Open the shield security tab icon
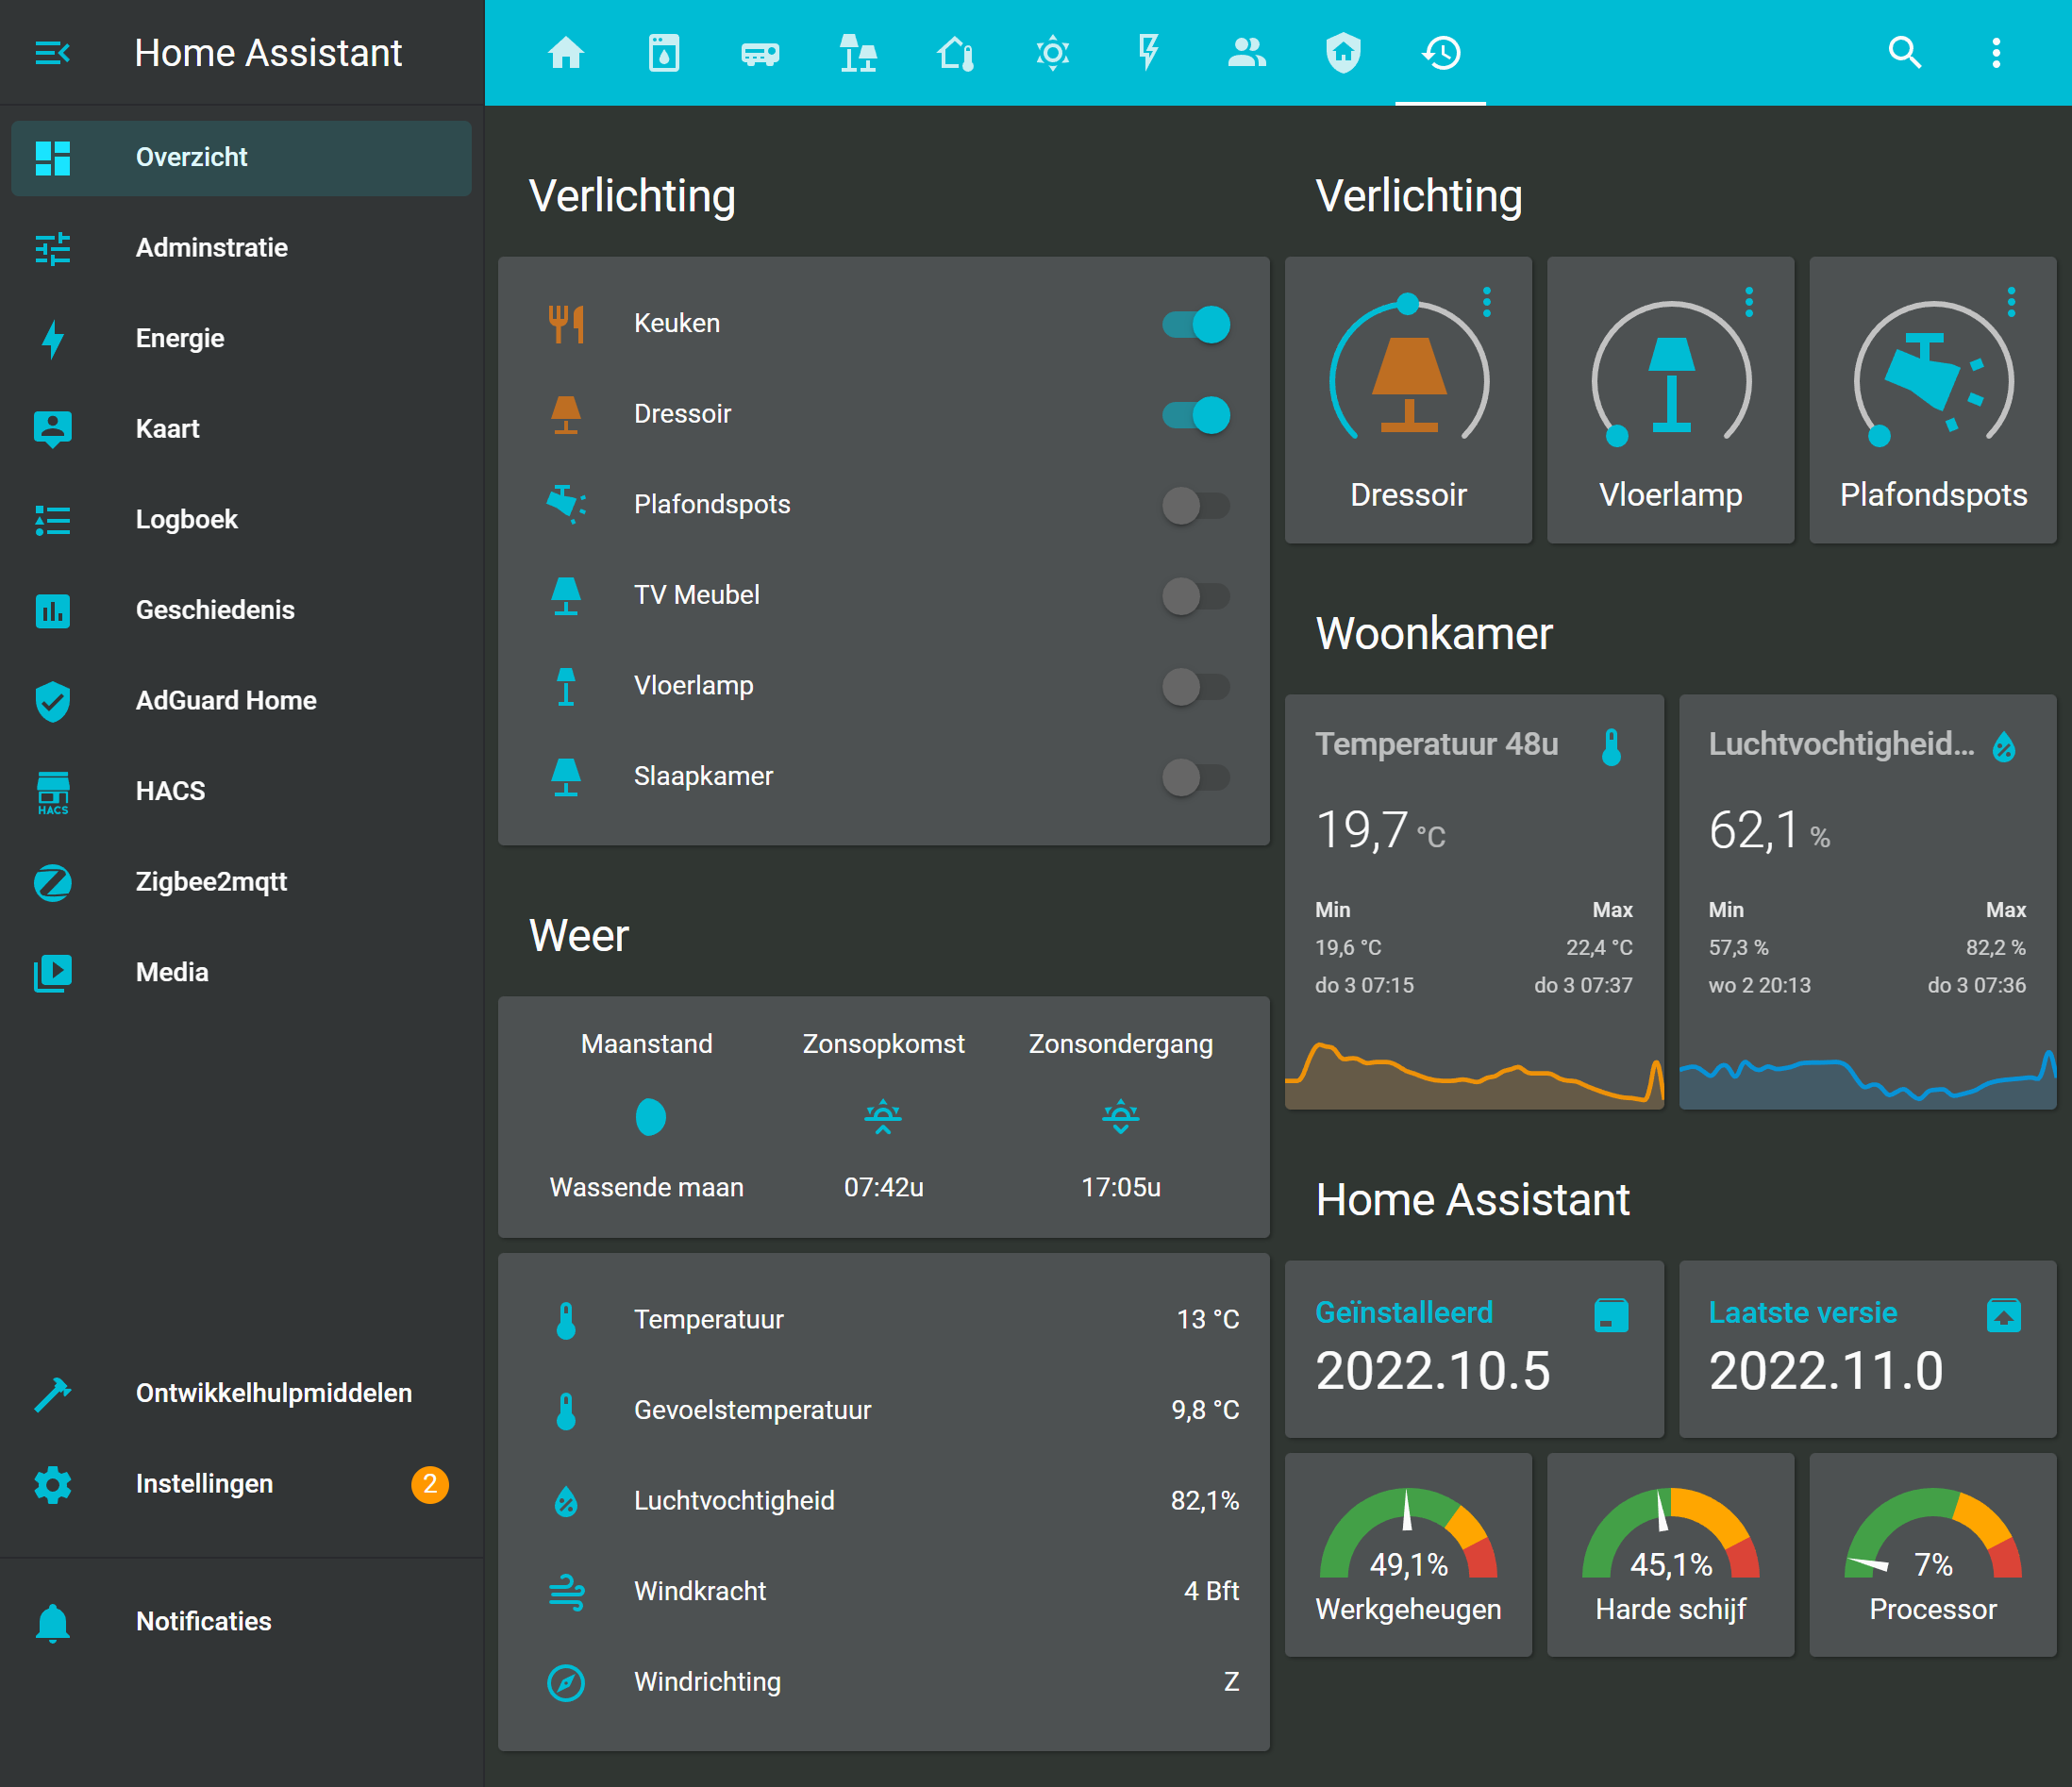The width and height of the screenshot is (2072, 1787). click(1343, 53)
